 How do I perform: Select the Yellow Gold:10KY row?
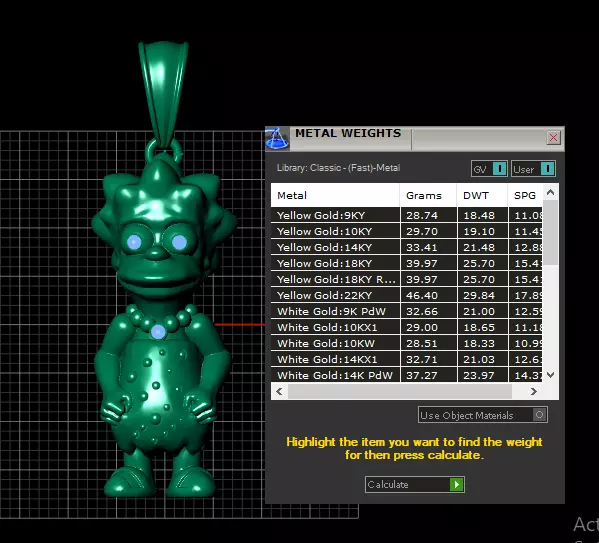pos(406,231)
